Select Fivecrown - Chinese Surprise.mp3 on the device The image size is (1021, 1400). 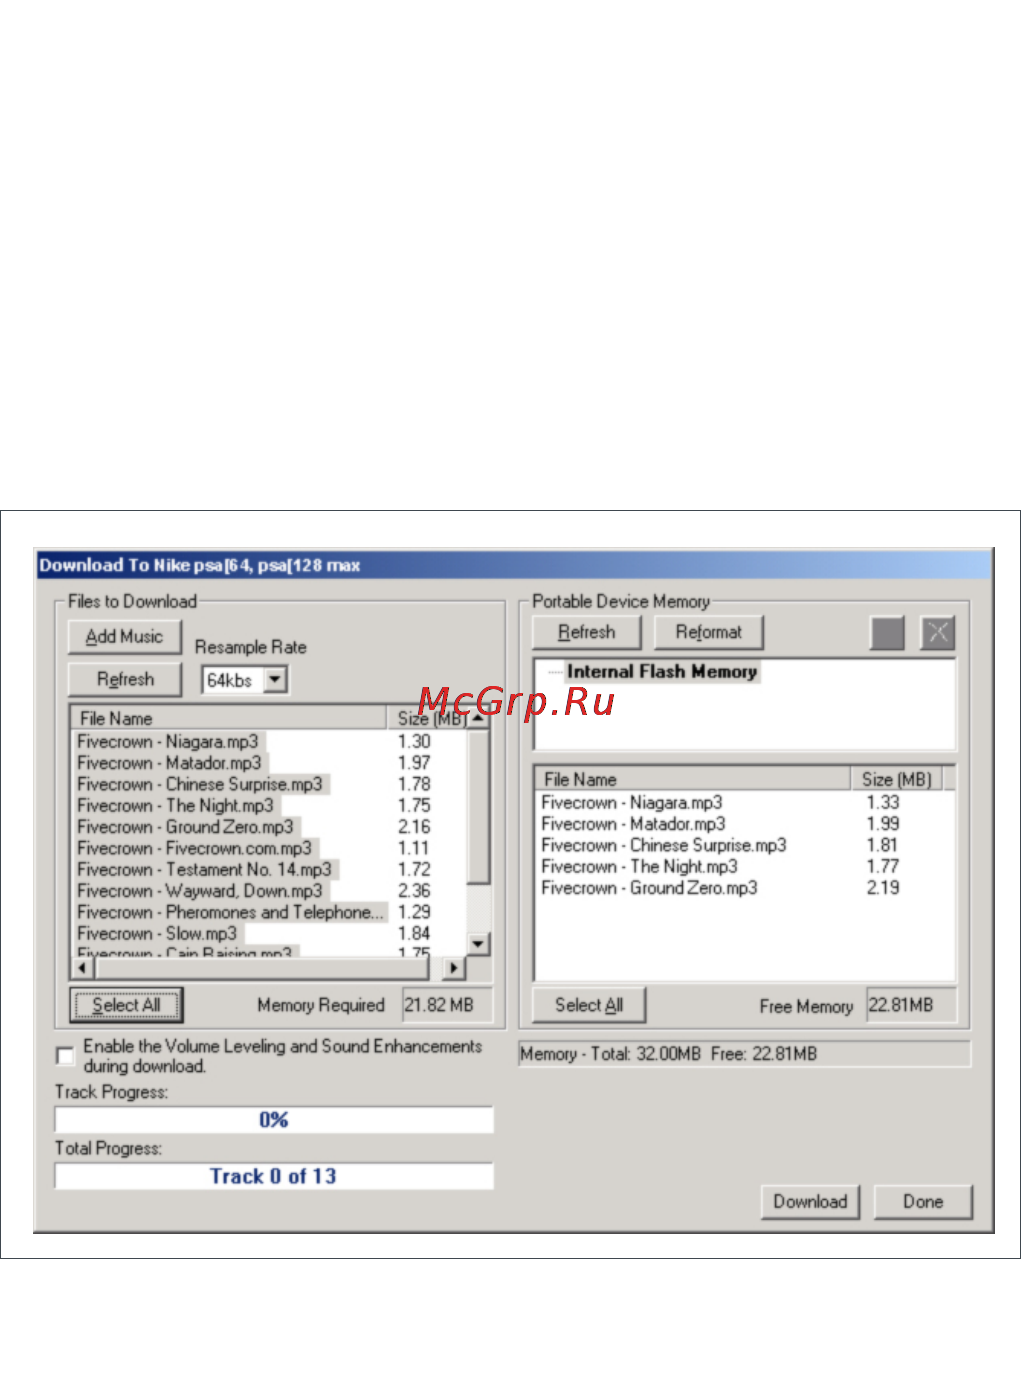pyautogui.click(x=664, y=845)
